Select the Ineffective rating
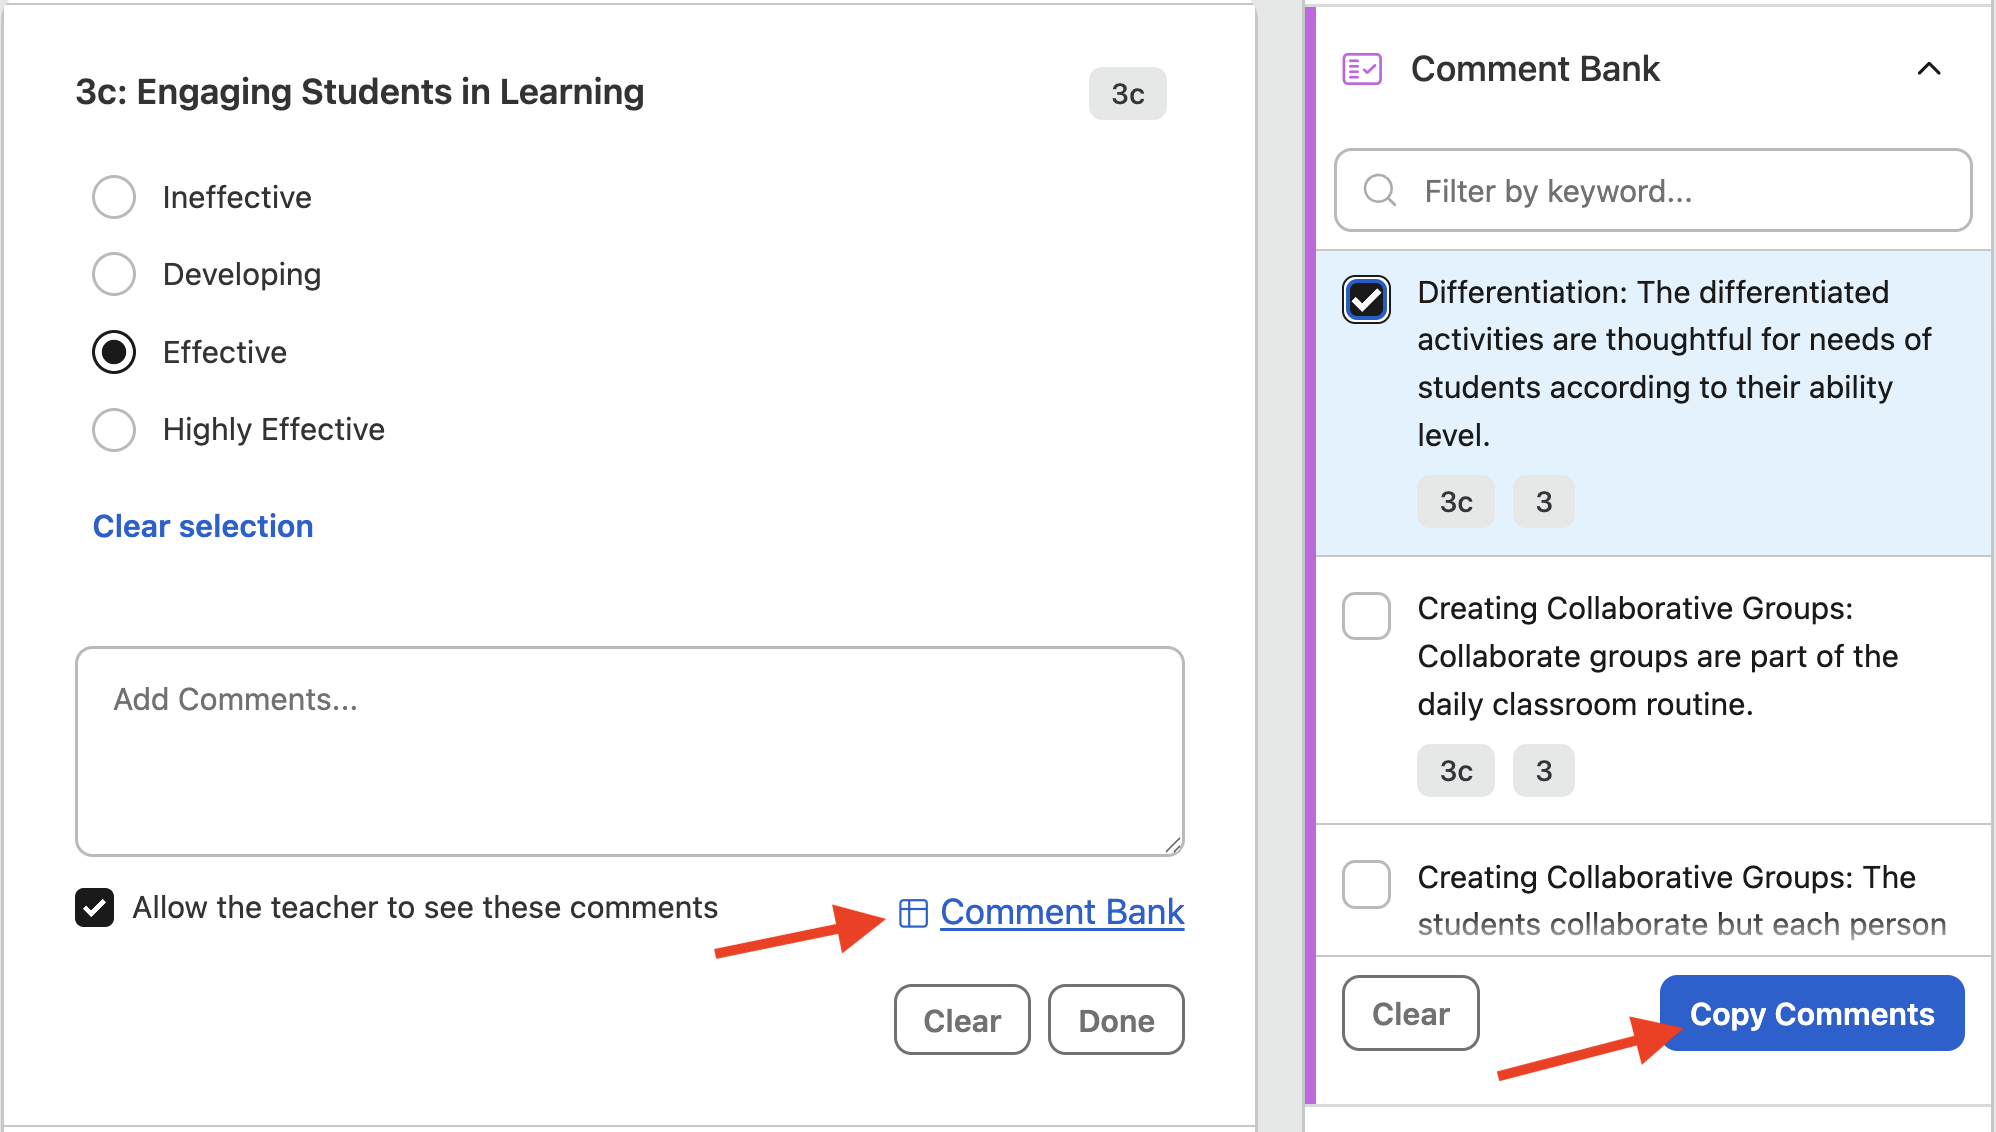 coord(114,197)
